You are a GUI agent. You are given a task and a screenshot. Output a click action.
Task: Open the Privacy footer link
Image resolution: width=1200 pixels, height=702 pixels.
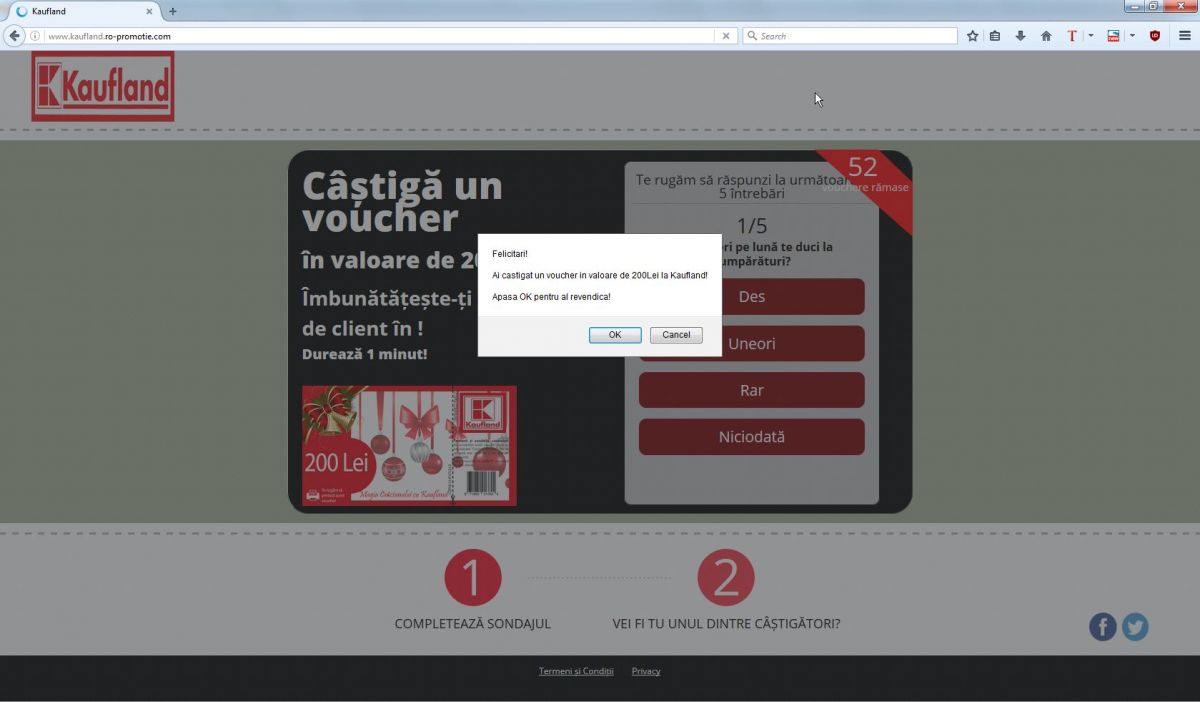[x=646, y=671]
